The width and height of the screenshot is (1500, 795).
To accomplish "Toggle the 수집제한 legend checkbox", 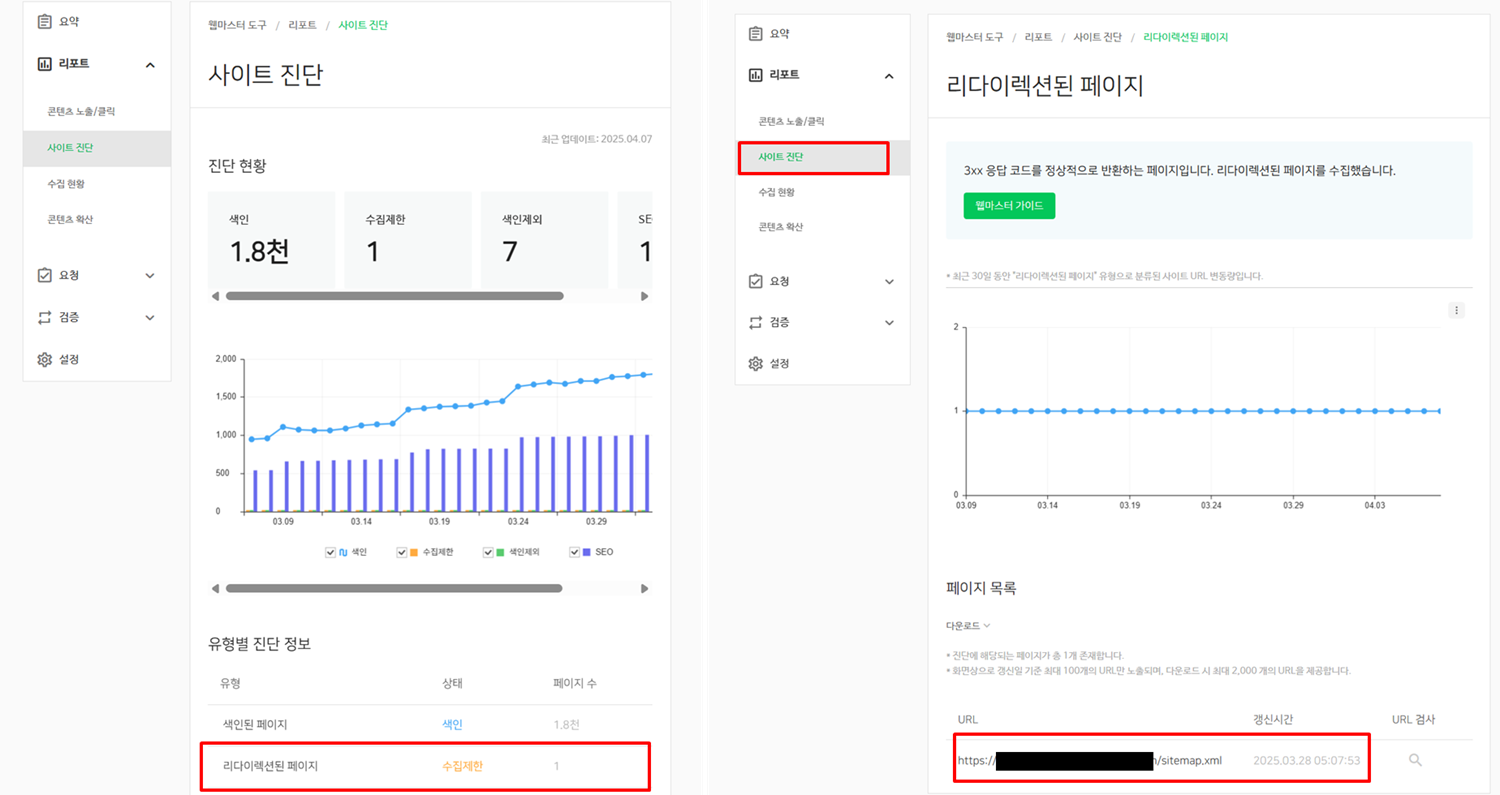I will 403,552.
